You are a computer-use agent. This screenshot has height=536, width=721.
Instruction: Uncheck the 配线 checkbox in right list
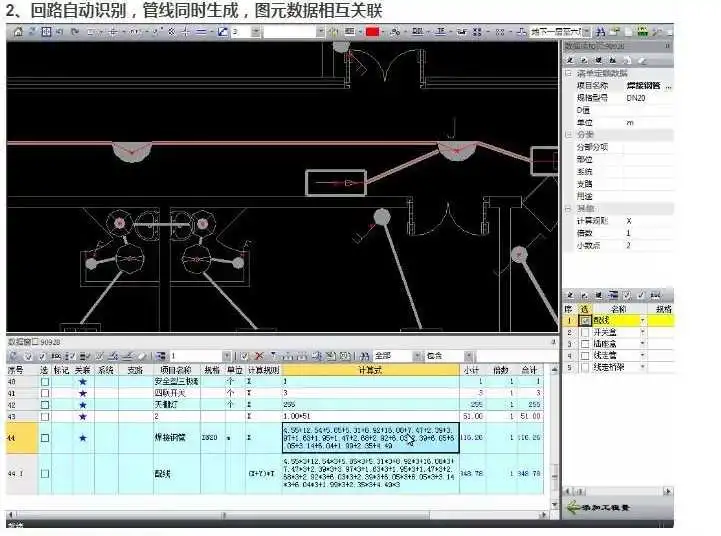tap(585, 320)
